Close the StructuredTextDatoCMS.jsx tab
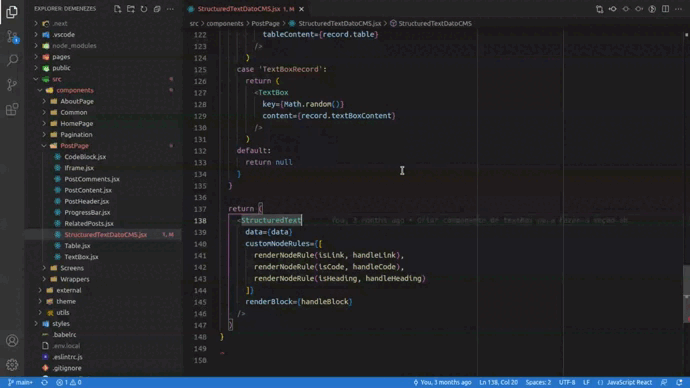Image resolution: width=690 pixels, height=388 pixels. tap(301, 9)
